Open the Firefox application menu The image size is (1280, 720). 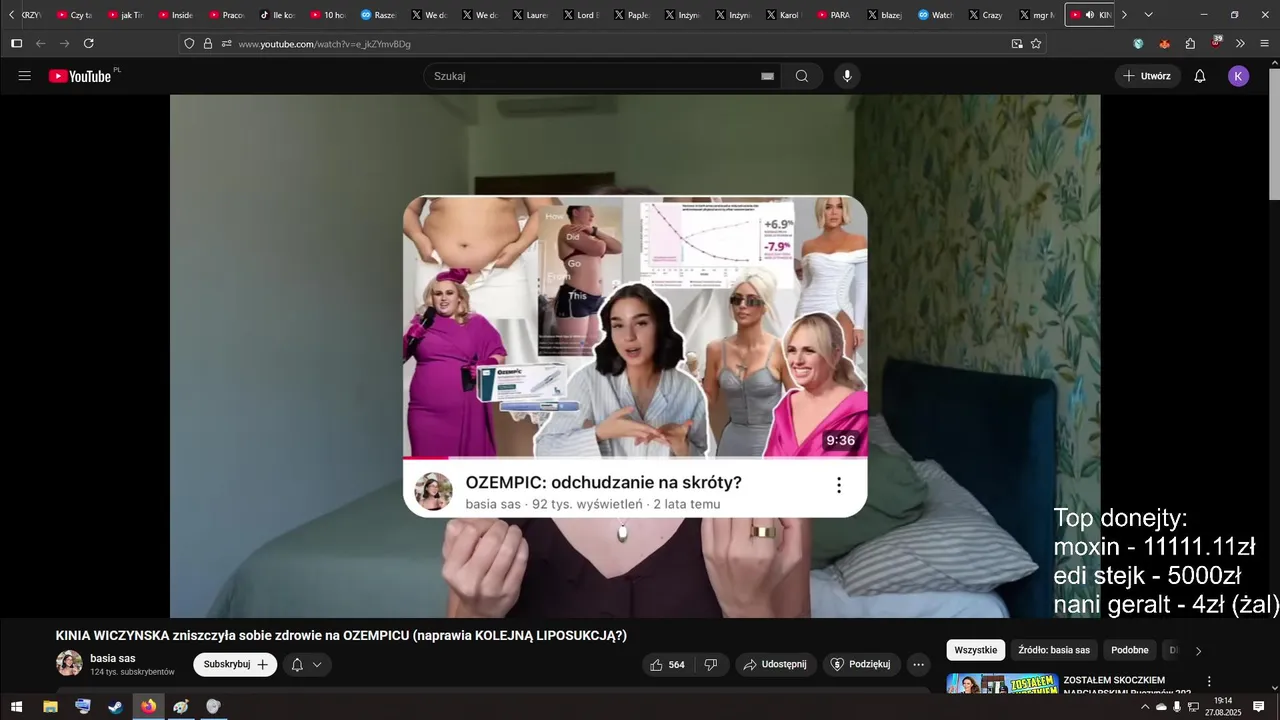click(1264, 44)
